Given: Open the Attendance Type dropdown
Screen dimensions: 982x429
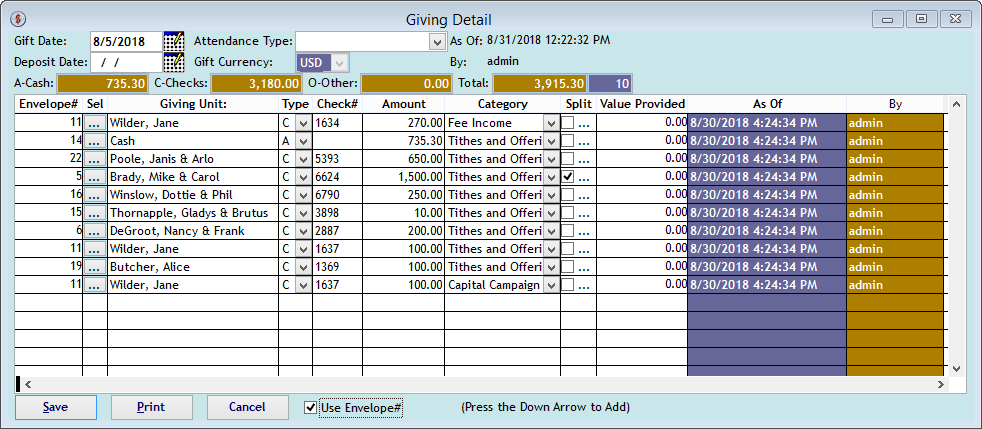Looking at the screenshot, I should pos(437,42).
